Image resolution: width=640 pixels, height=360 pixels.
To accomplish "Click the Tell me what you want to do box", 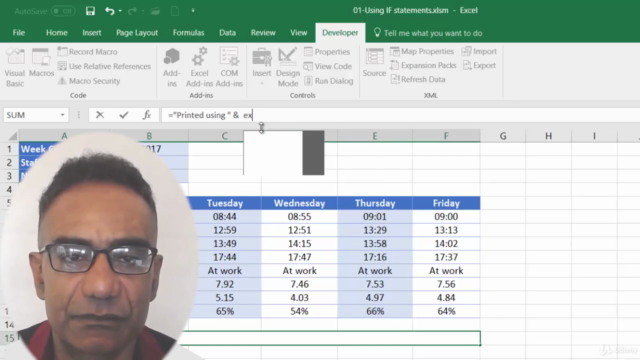I will 428,33.
